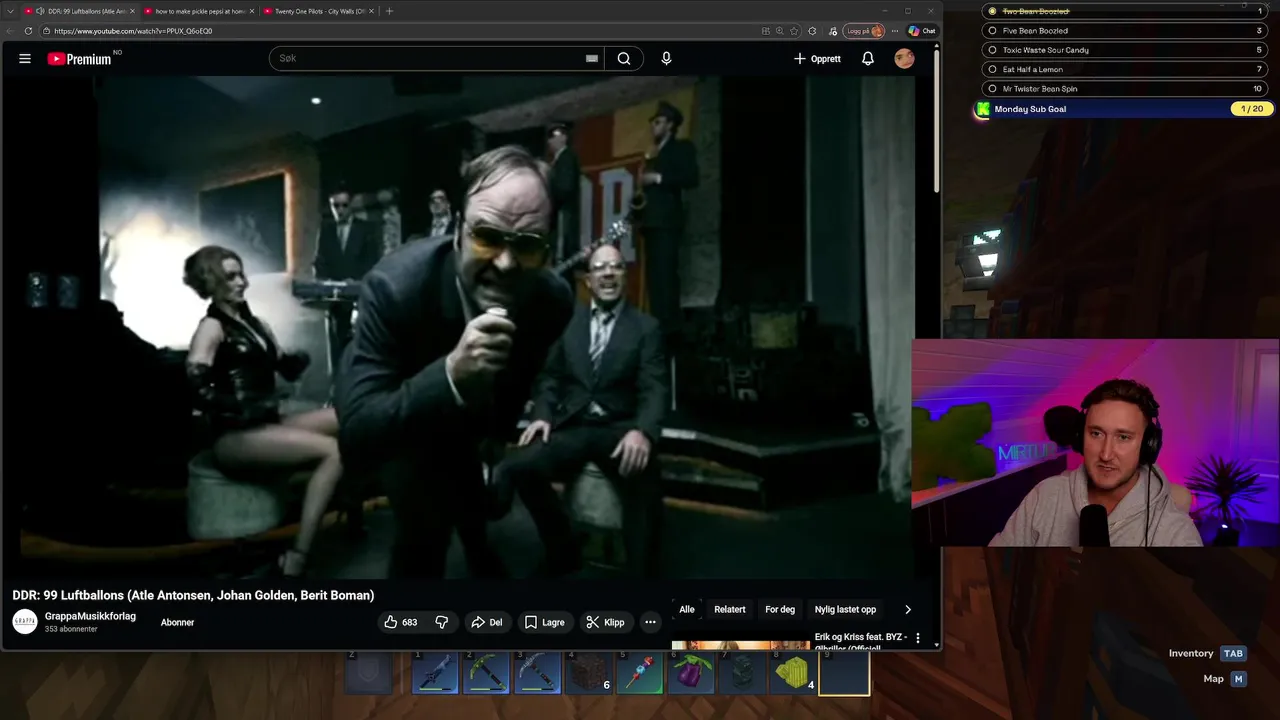The width and height of the screenshot is (1280, 720).
Task: Check off Toxic Waste Sour Candy goal
Action: pos(992,50)
